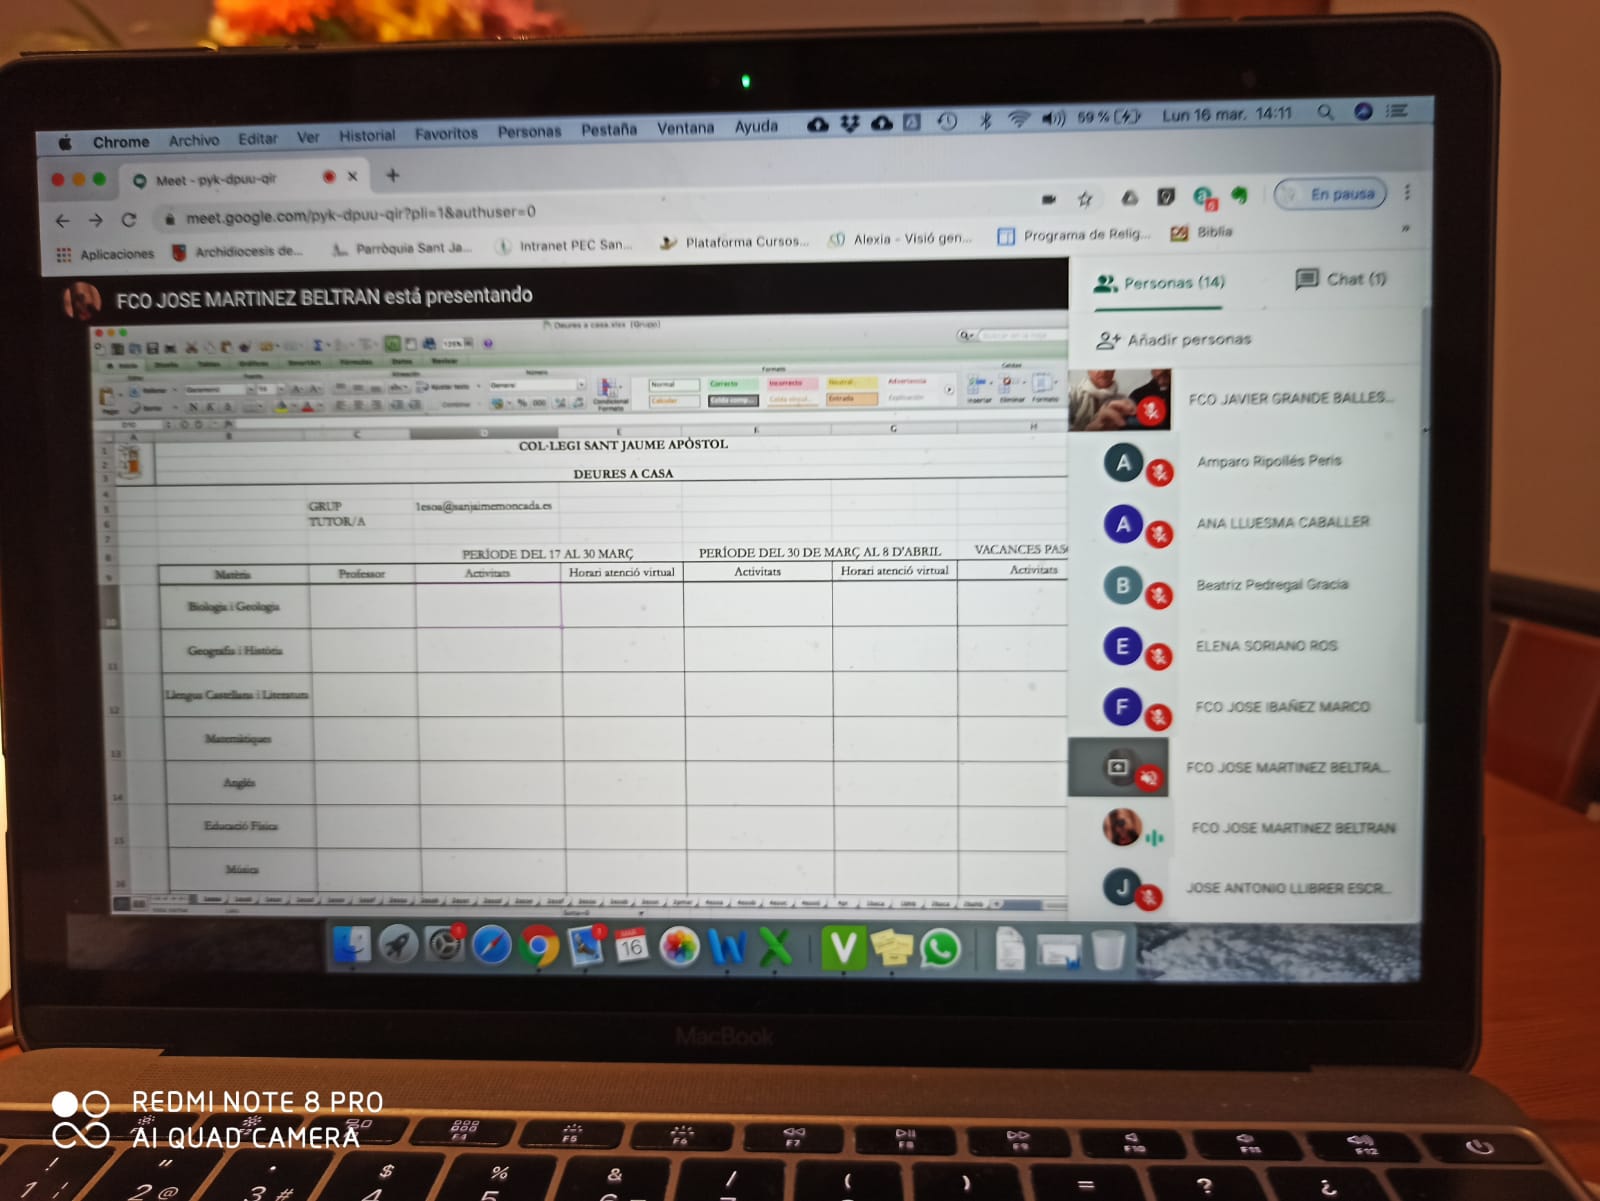Expand the hidden bookmarks overflow chevron

point(1405,229)
